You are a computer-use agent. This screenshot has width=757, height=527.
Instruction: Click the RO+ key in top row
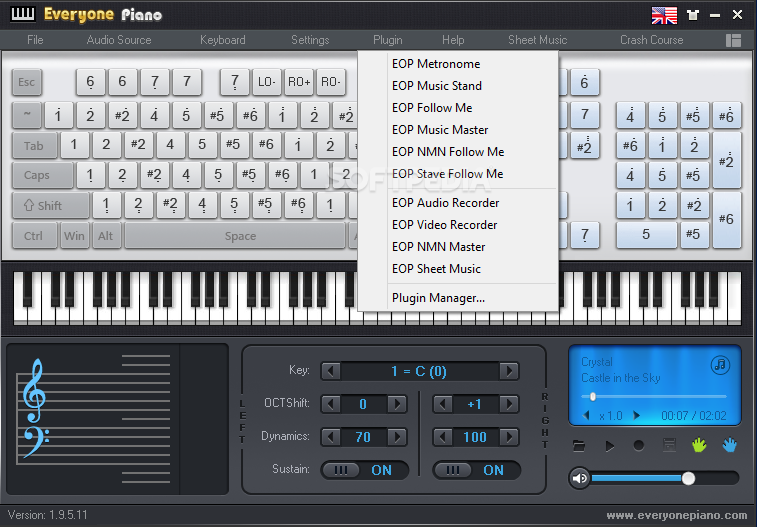click(x=299, y=82)
